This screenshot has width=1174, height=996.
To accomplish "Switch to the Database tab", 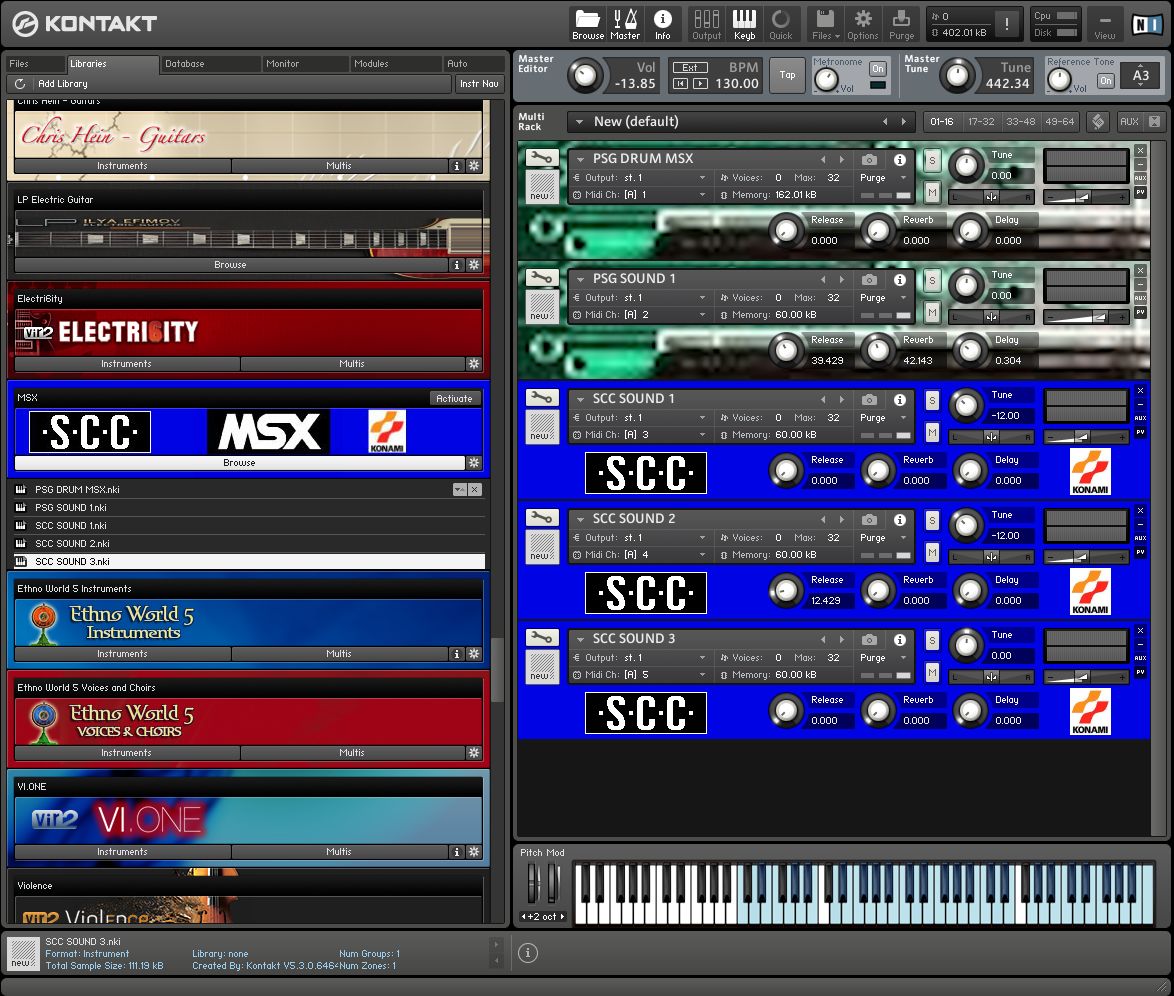I will (x=210, y=64).
